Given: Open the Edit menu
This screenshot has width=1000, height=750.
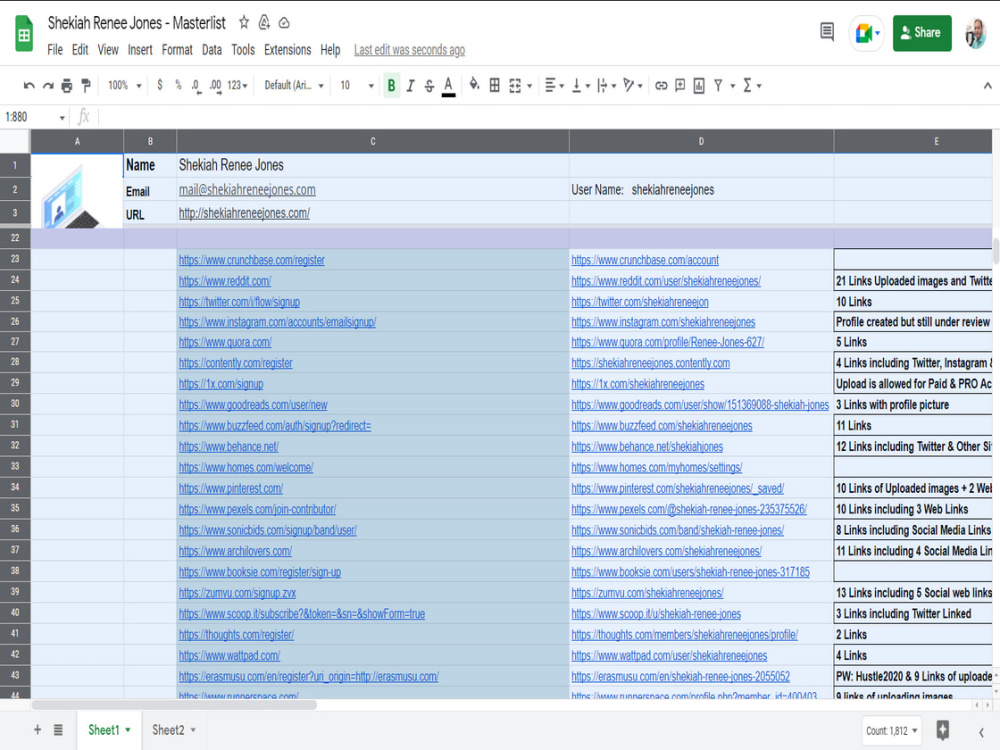Looking at the screenshot, I should pyautogui.click(x=80, y=50).
